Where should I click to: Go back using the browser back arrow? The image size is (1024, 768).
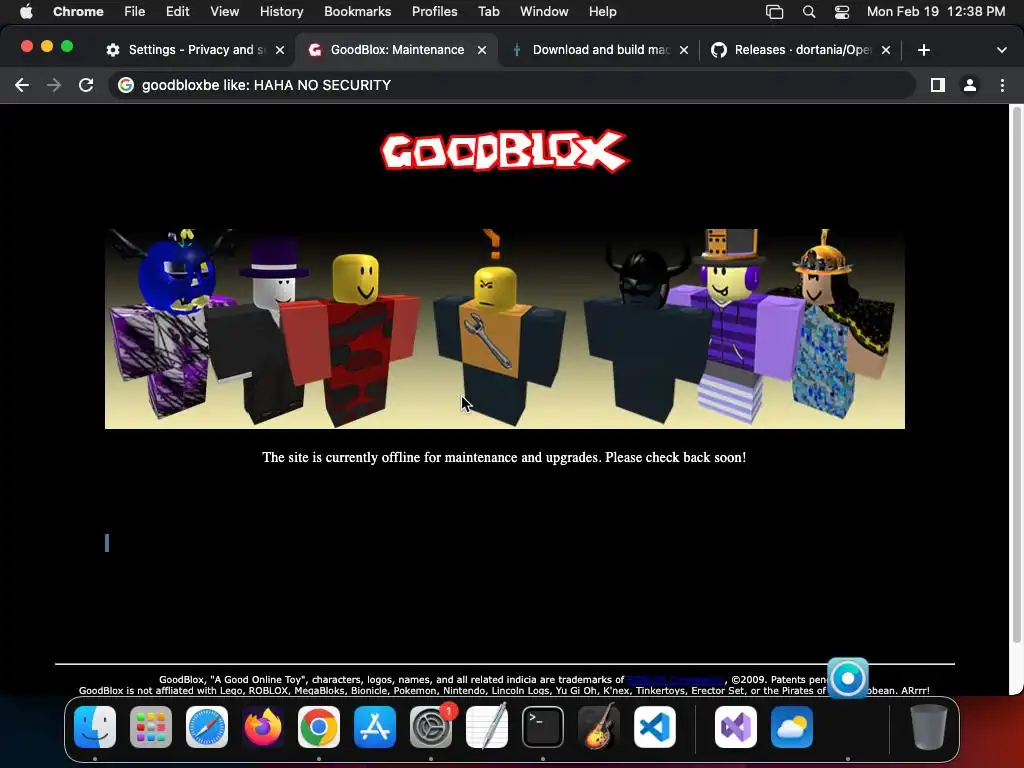pyautogui.click(x=22, y=85)
